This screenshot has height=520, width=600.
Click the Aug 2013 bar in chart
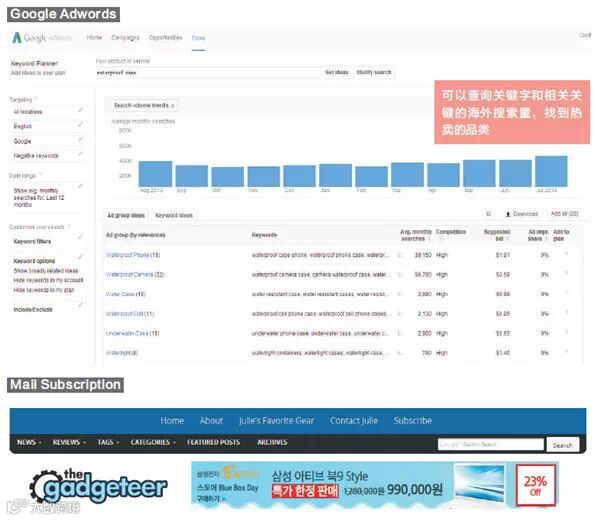click(x=155, y=174)
